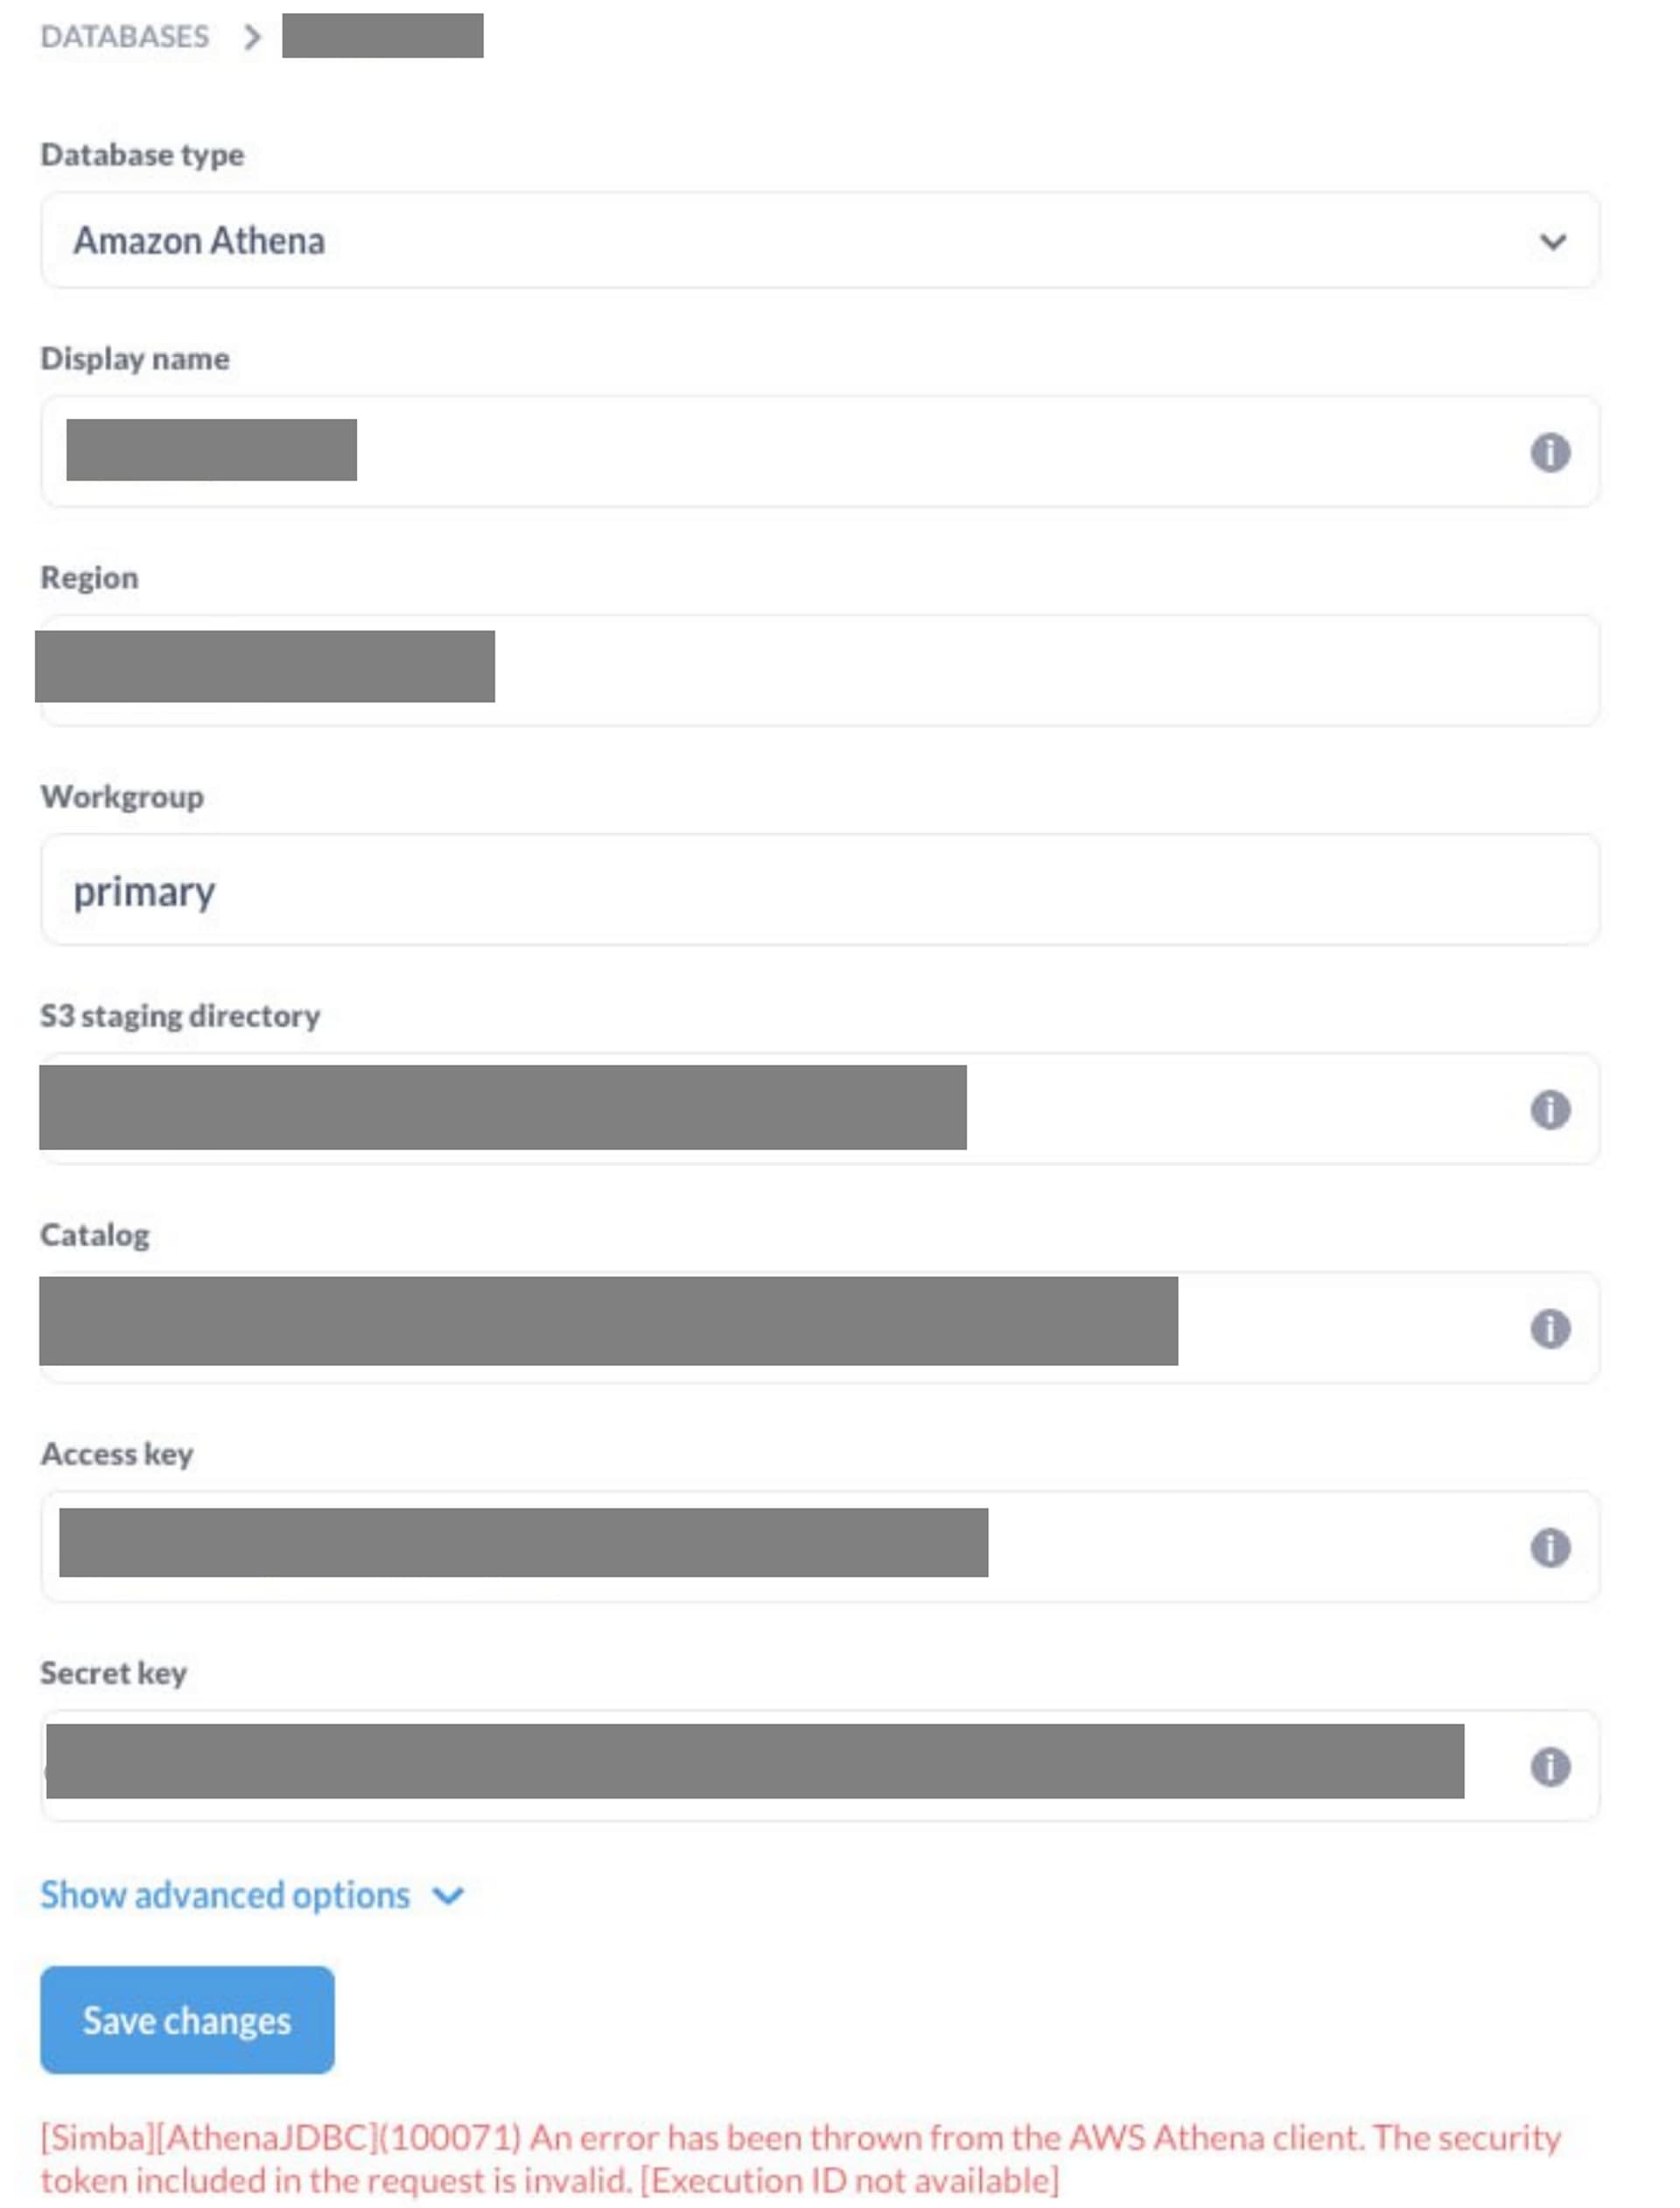The height and width of the screenshot is (2208, 1680).
Task: Click the breadcrumb chevron after DATABASES
Action: tap(253, 37)
